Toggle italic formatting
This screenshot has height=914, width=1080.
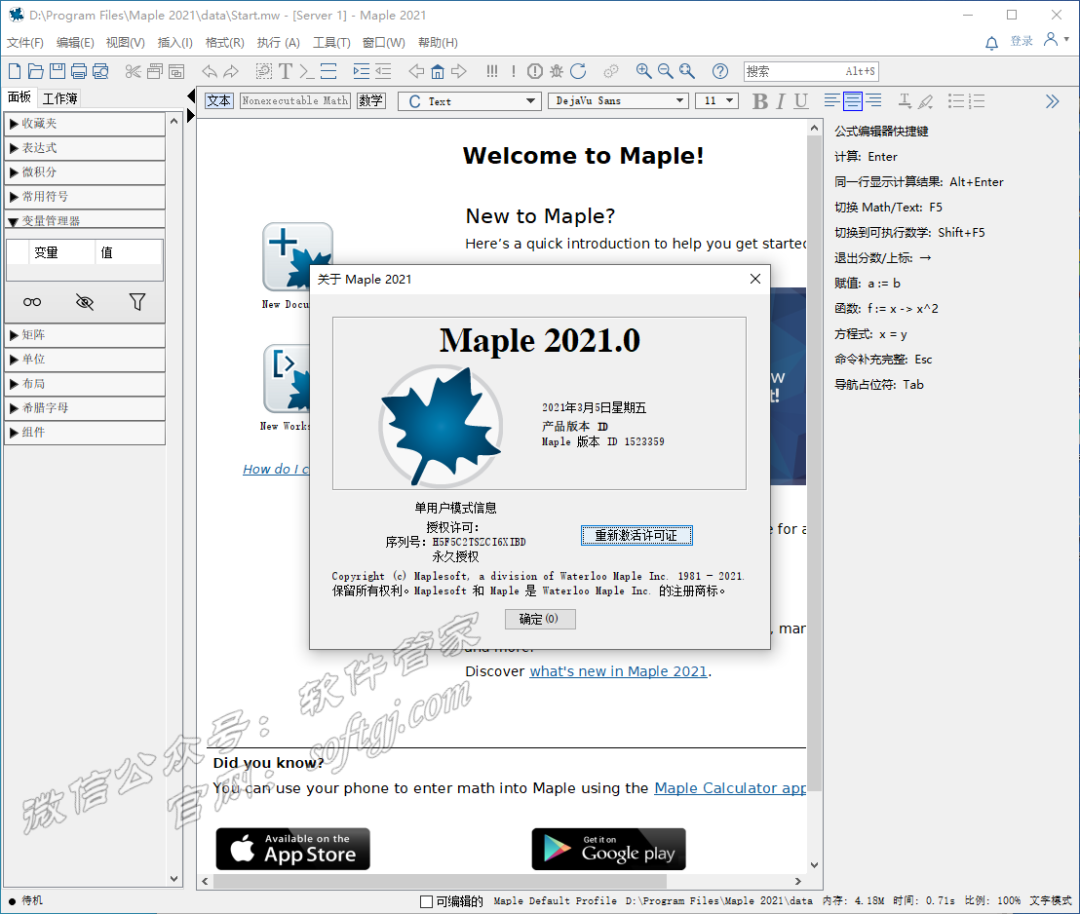pyautogui.click(x=780, y=101)
